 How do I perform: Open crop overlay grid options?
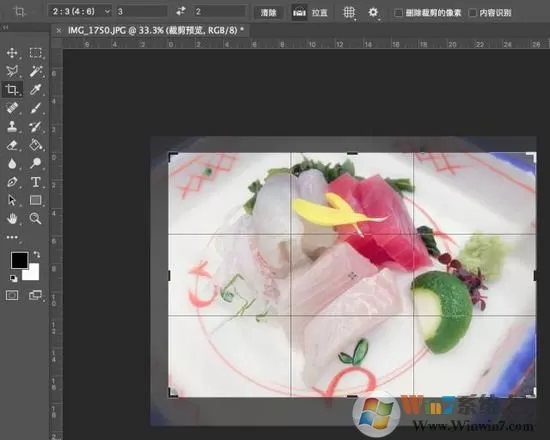coord(349,12)
